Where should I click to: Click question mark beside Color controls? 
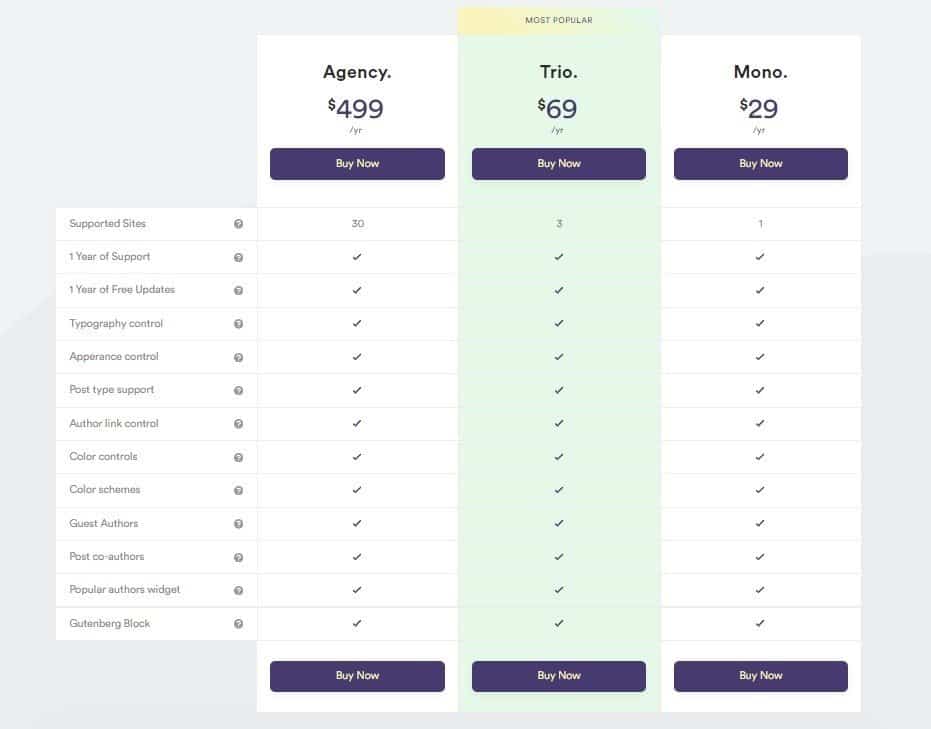point(238,457)
